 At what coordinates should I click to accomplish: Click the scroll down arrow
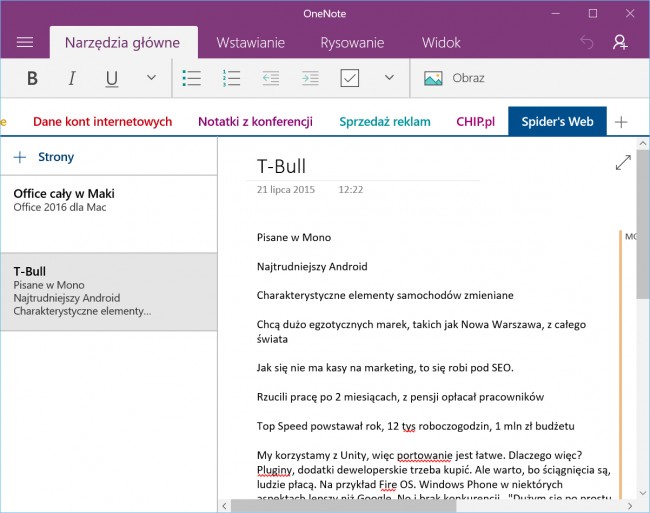[x=643, y=493]
